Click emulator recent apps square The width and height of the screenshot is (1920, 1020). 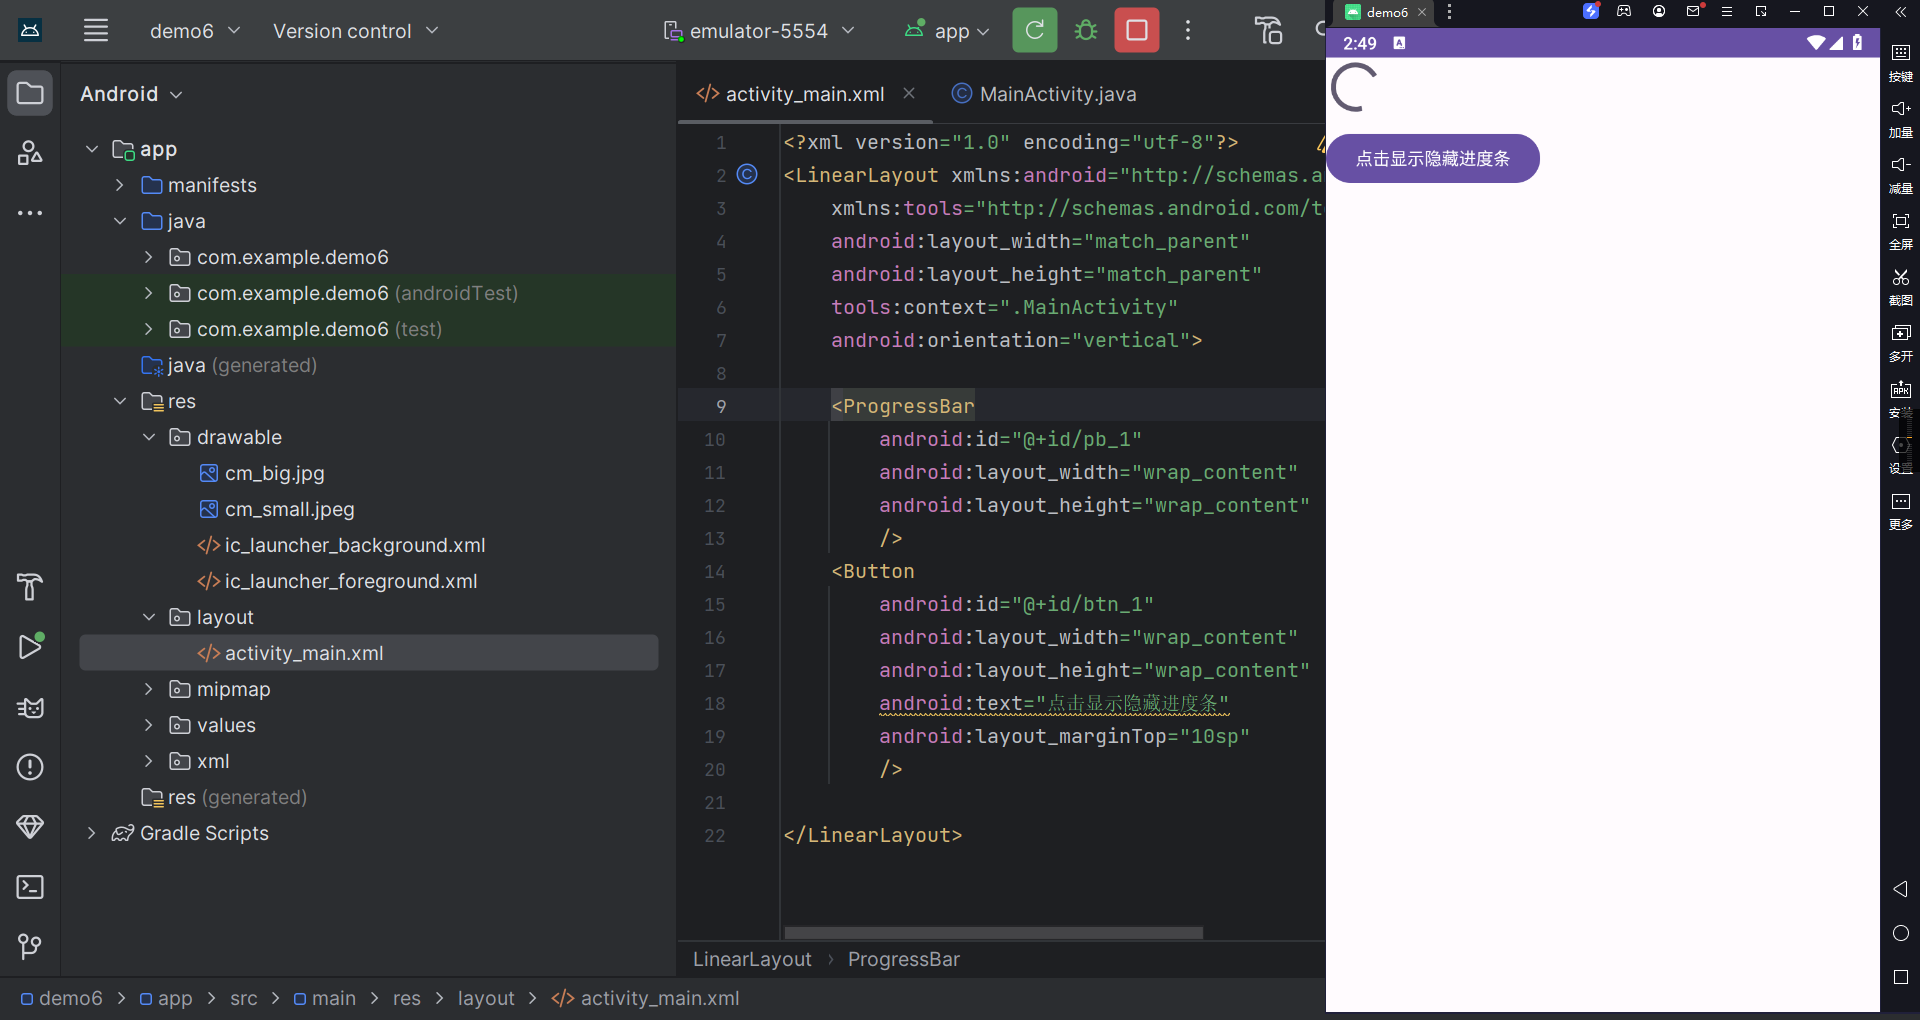(1901, 977)
